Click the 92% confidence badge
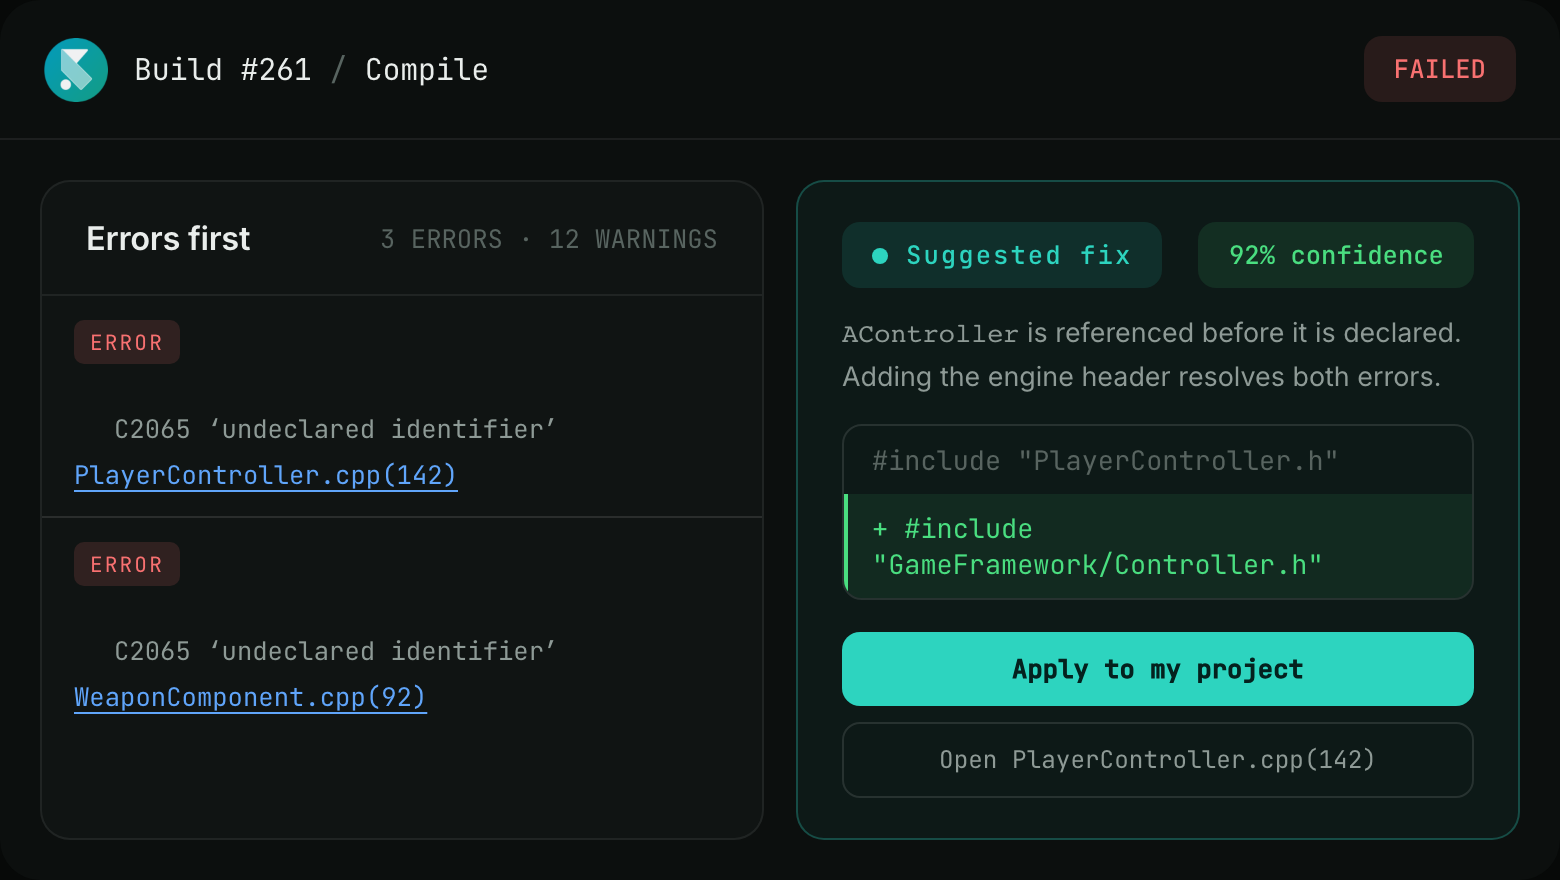Viewport: 1560px width, 880px height. point(1336,255)
